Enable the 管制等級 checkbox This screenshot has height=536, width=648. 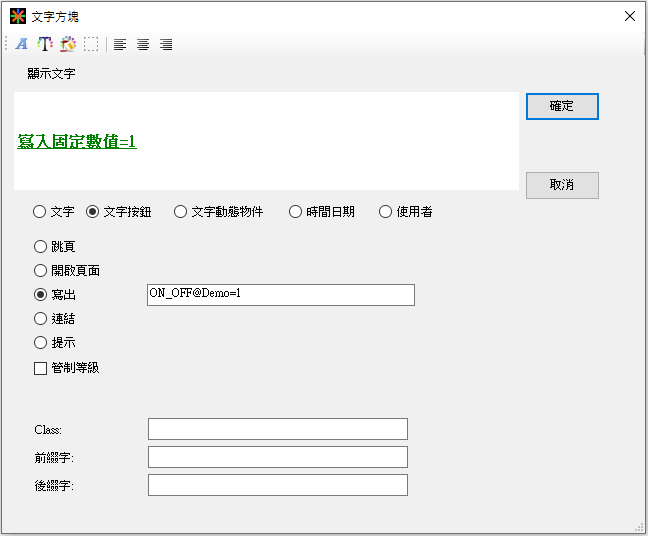41,368
